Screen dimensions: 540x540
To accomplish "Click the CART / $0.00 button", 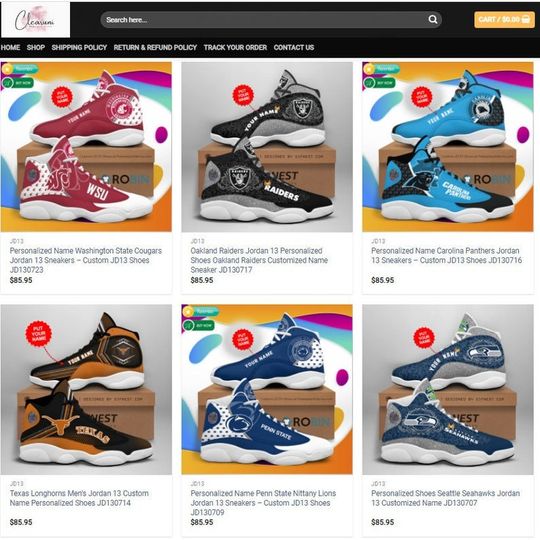I will tap(504, 20).
